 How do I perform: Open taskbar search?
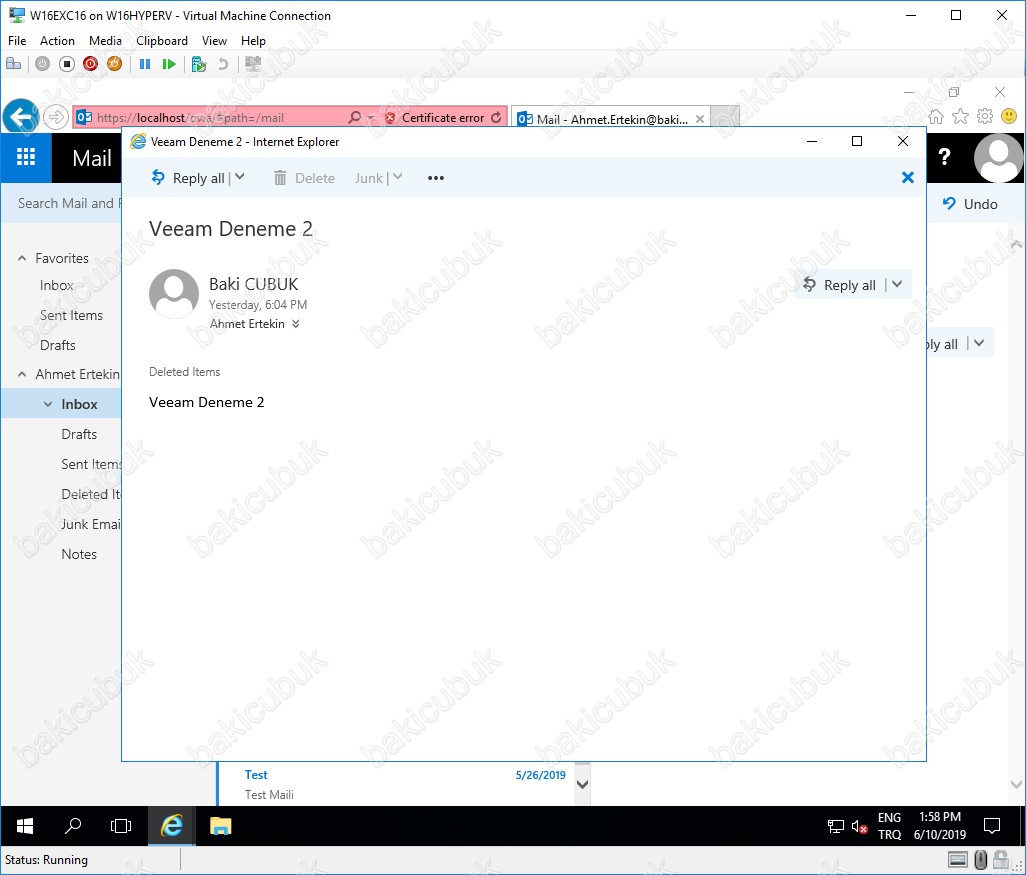pyautogui.click(x=73, y=826)
